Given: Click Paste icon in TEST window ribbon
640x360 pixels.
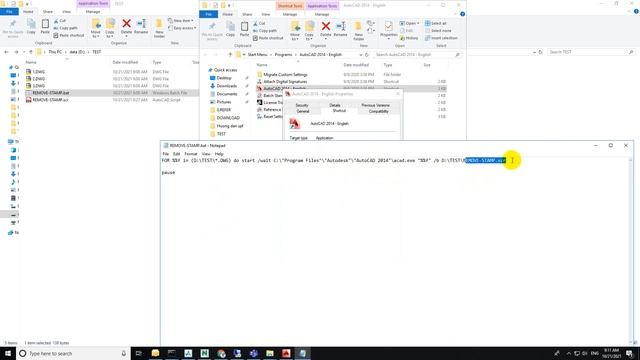Looking at the screenshot, I should point(45,27).
